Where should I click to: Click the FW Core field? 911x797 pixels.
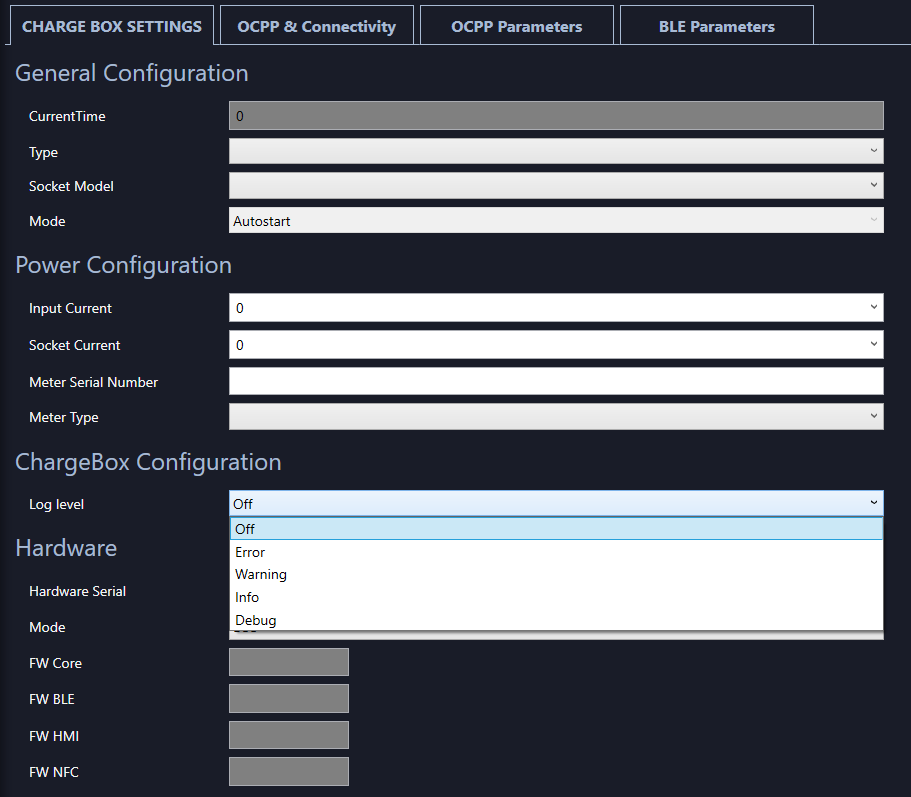[289, 662]
